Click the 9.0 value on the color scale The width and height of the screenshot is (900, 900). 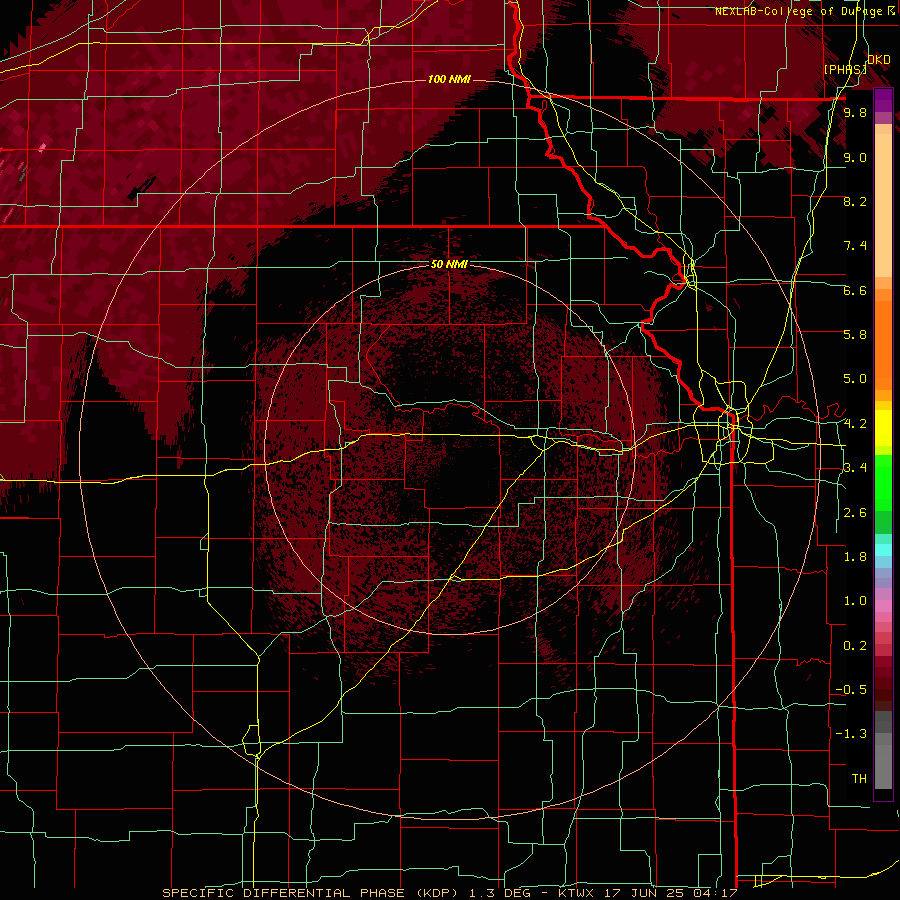(855, 157)
